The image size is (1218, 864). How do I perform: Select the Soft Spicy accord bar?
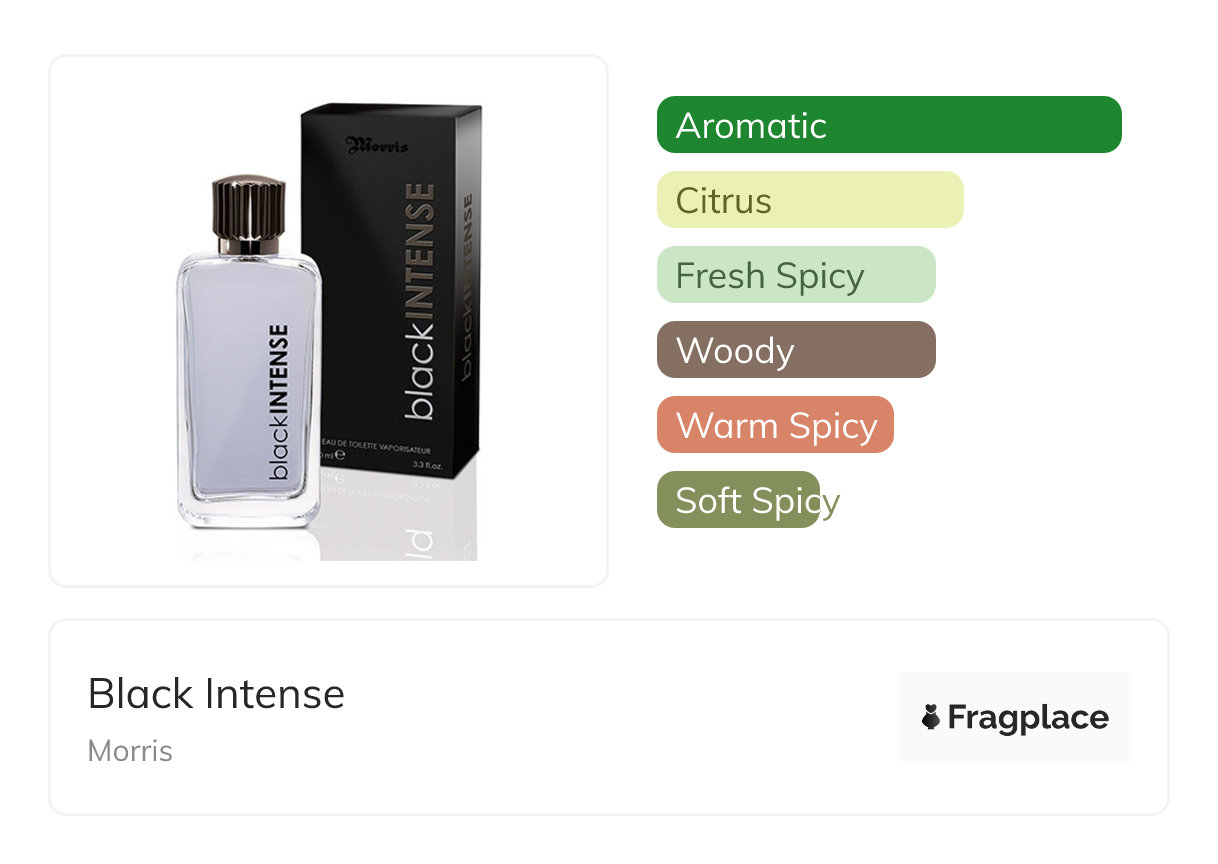tap(738, 500)
